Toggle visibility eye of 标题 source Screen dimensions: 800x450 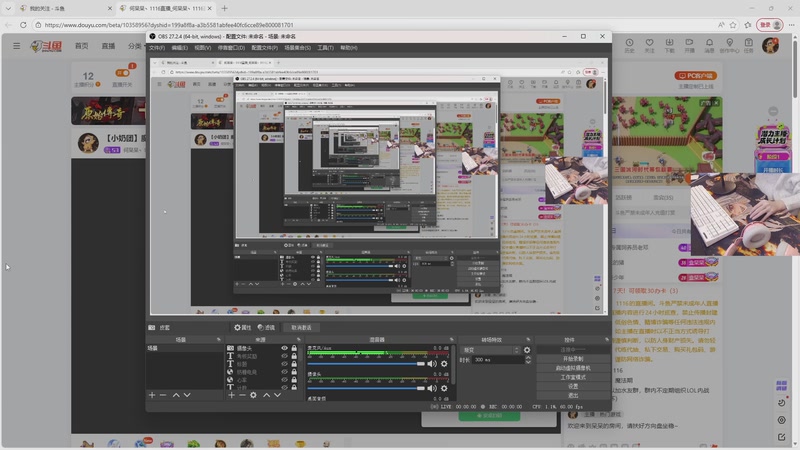285,364
